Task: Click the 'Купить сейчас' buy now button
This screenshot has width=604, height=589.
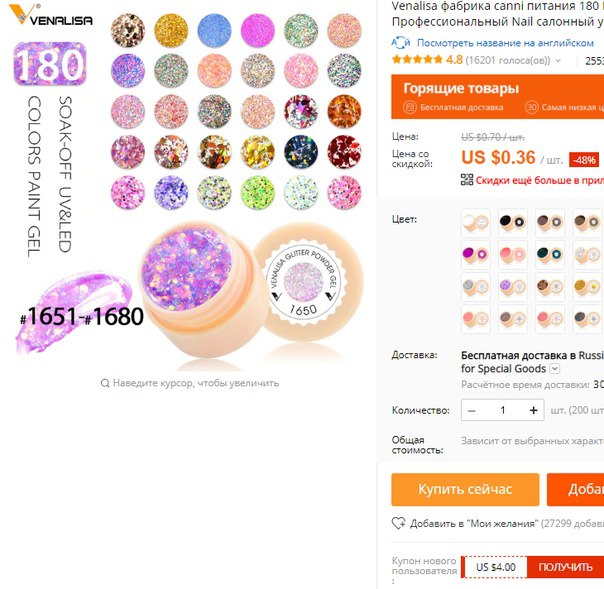Action: pyautogui.click(x=465, y=490)
